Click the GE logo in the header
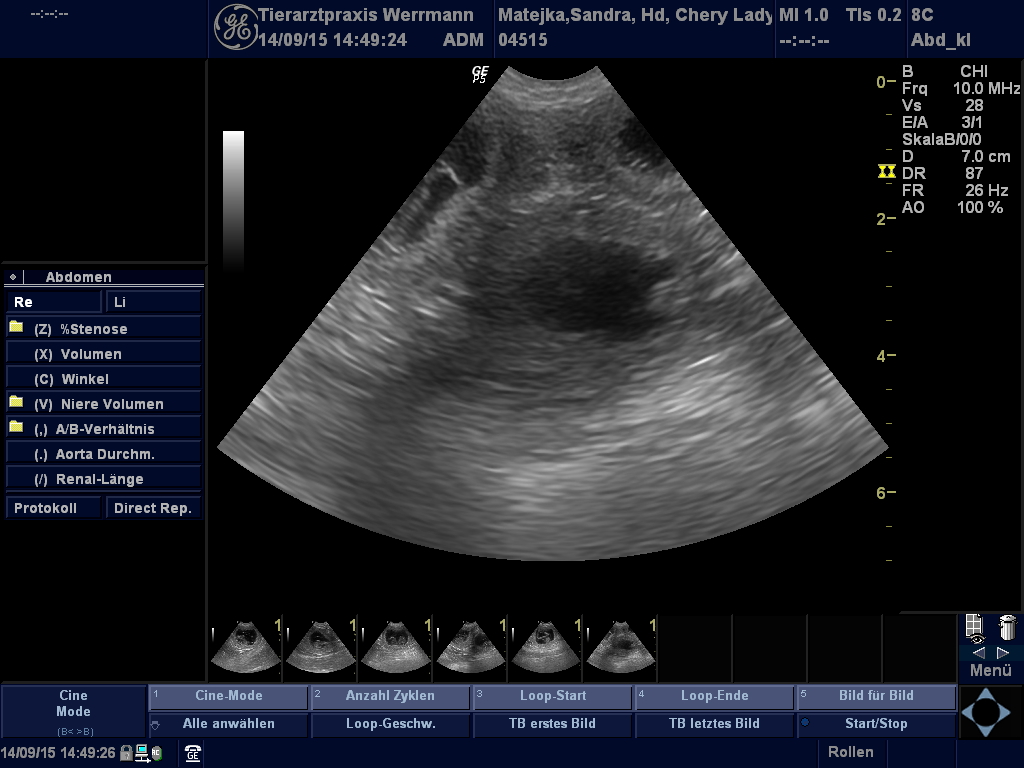Viewport: 1024px width, 768px height. 236,27
